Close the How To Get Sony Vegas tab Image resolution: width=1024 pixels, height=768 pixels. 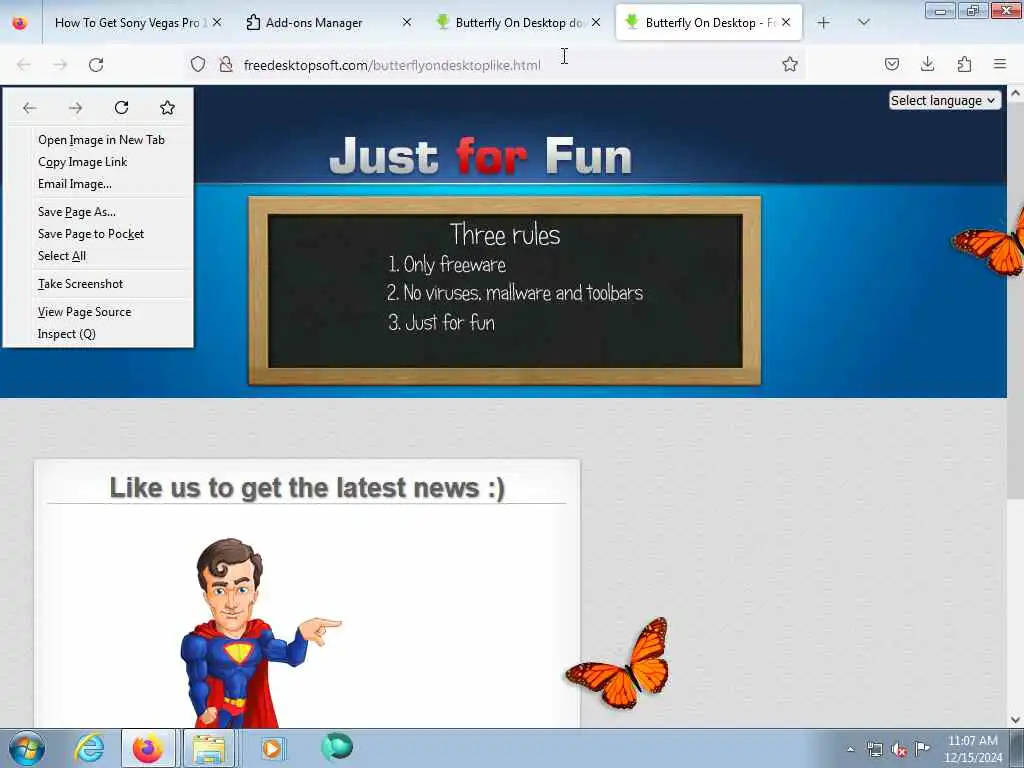pyautogui.click(x=217, y=23)
